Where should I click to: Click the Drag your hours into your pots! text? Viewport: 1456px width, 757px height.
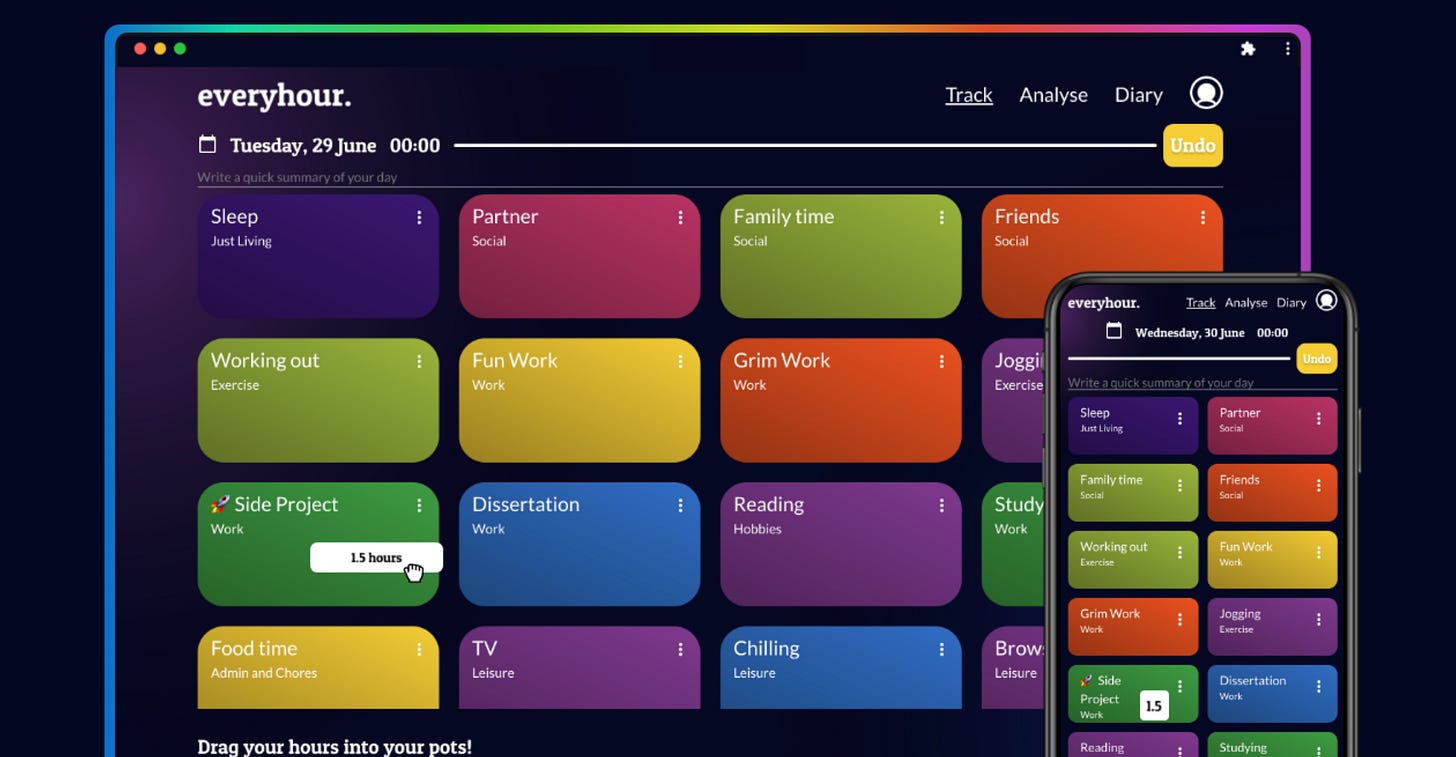click(334, 747)
